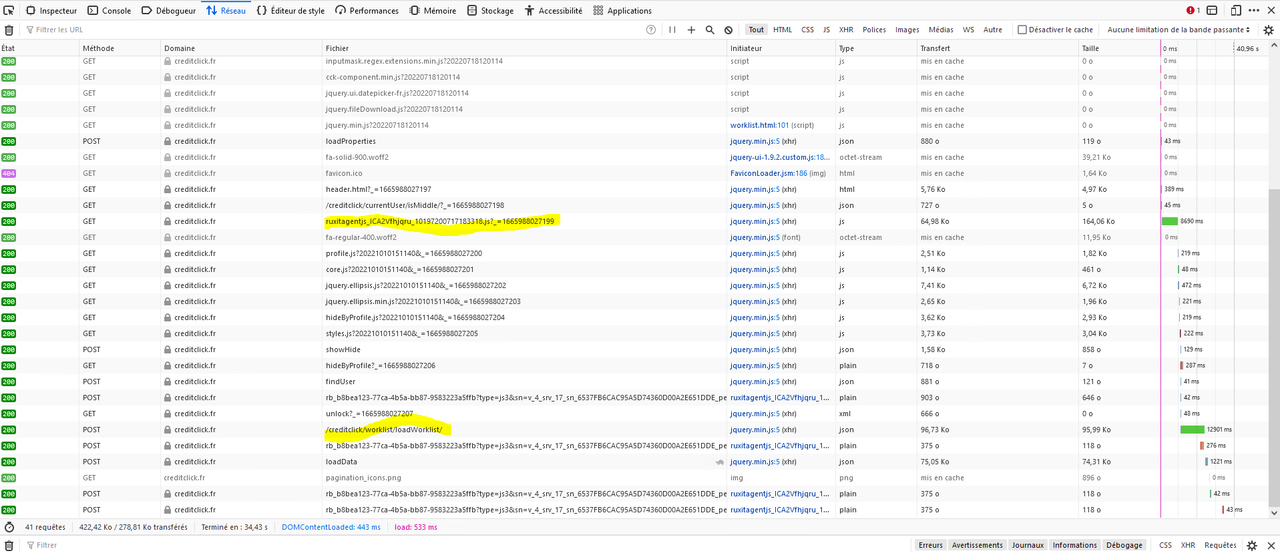
Task: Filter requests by Médias
Action: tap(941, 30)
